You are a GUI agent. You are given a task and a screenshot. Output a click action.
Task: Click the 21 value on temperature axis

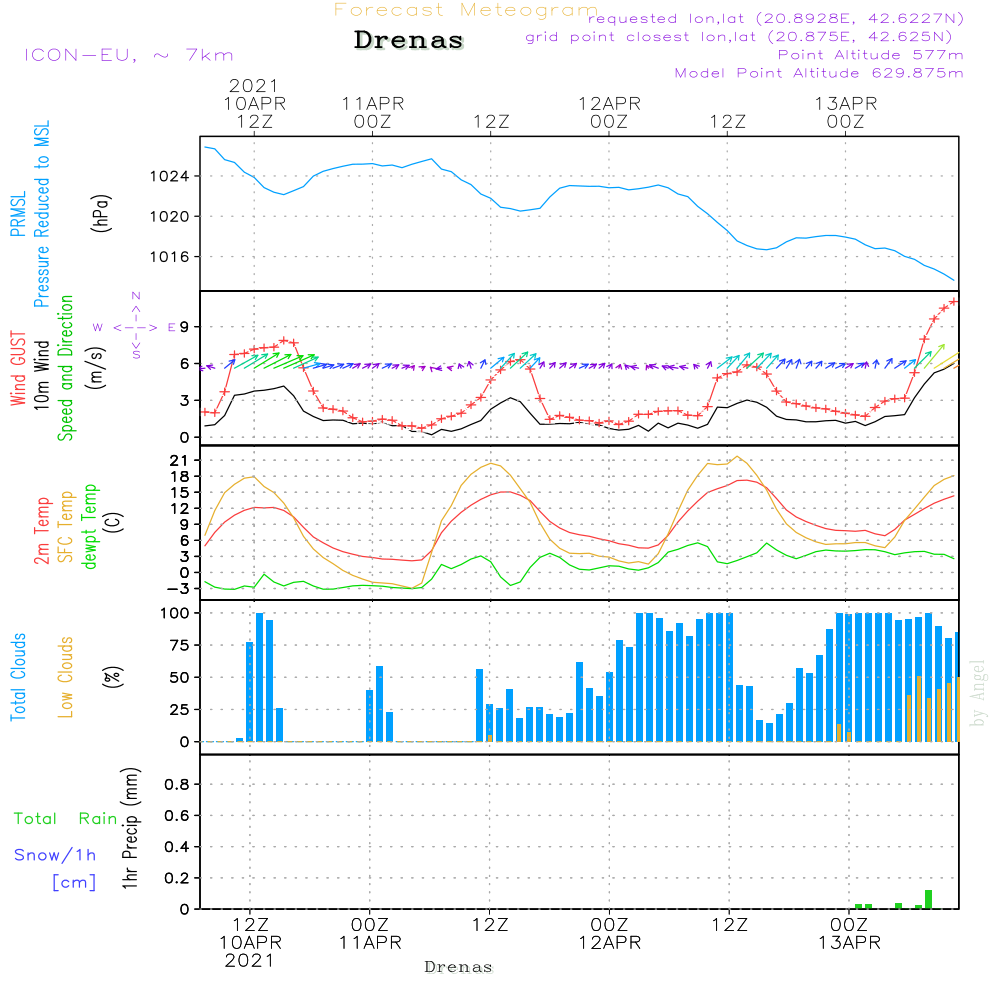coord(179,460)
